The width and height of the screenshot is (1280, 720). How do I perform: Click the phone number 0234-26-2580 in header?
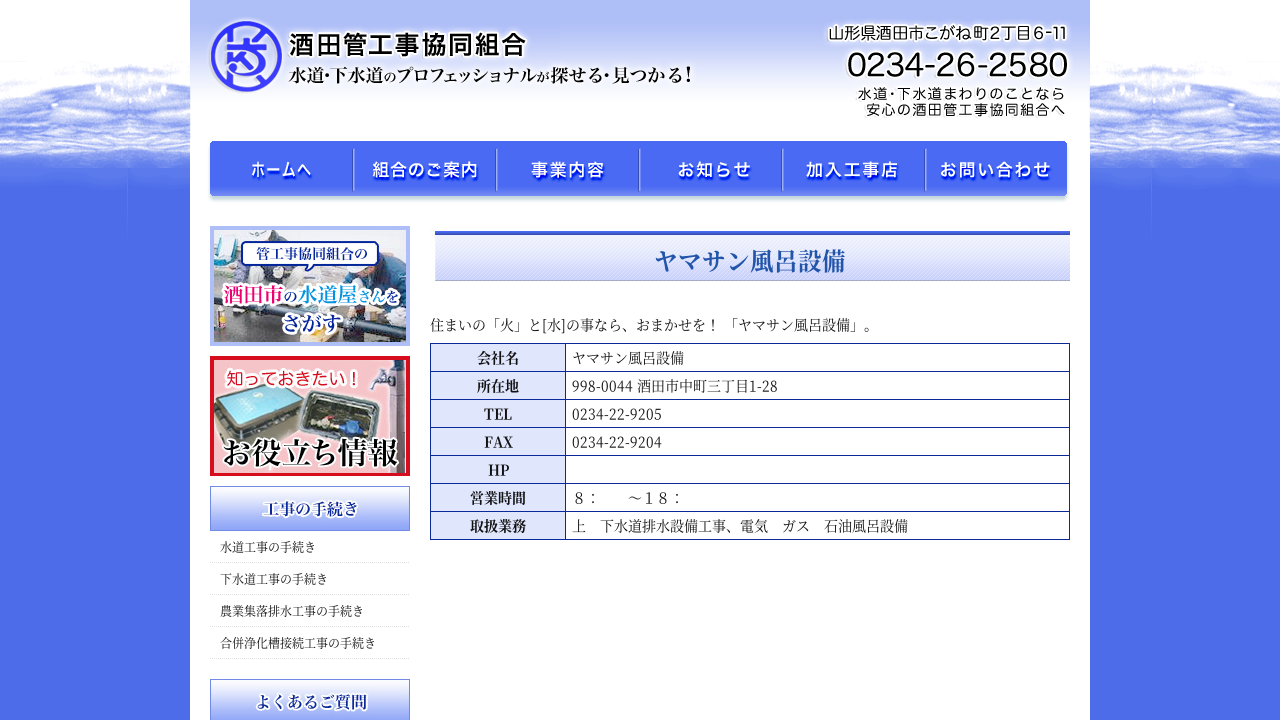point(957,65)
